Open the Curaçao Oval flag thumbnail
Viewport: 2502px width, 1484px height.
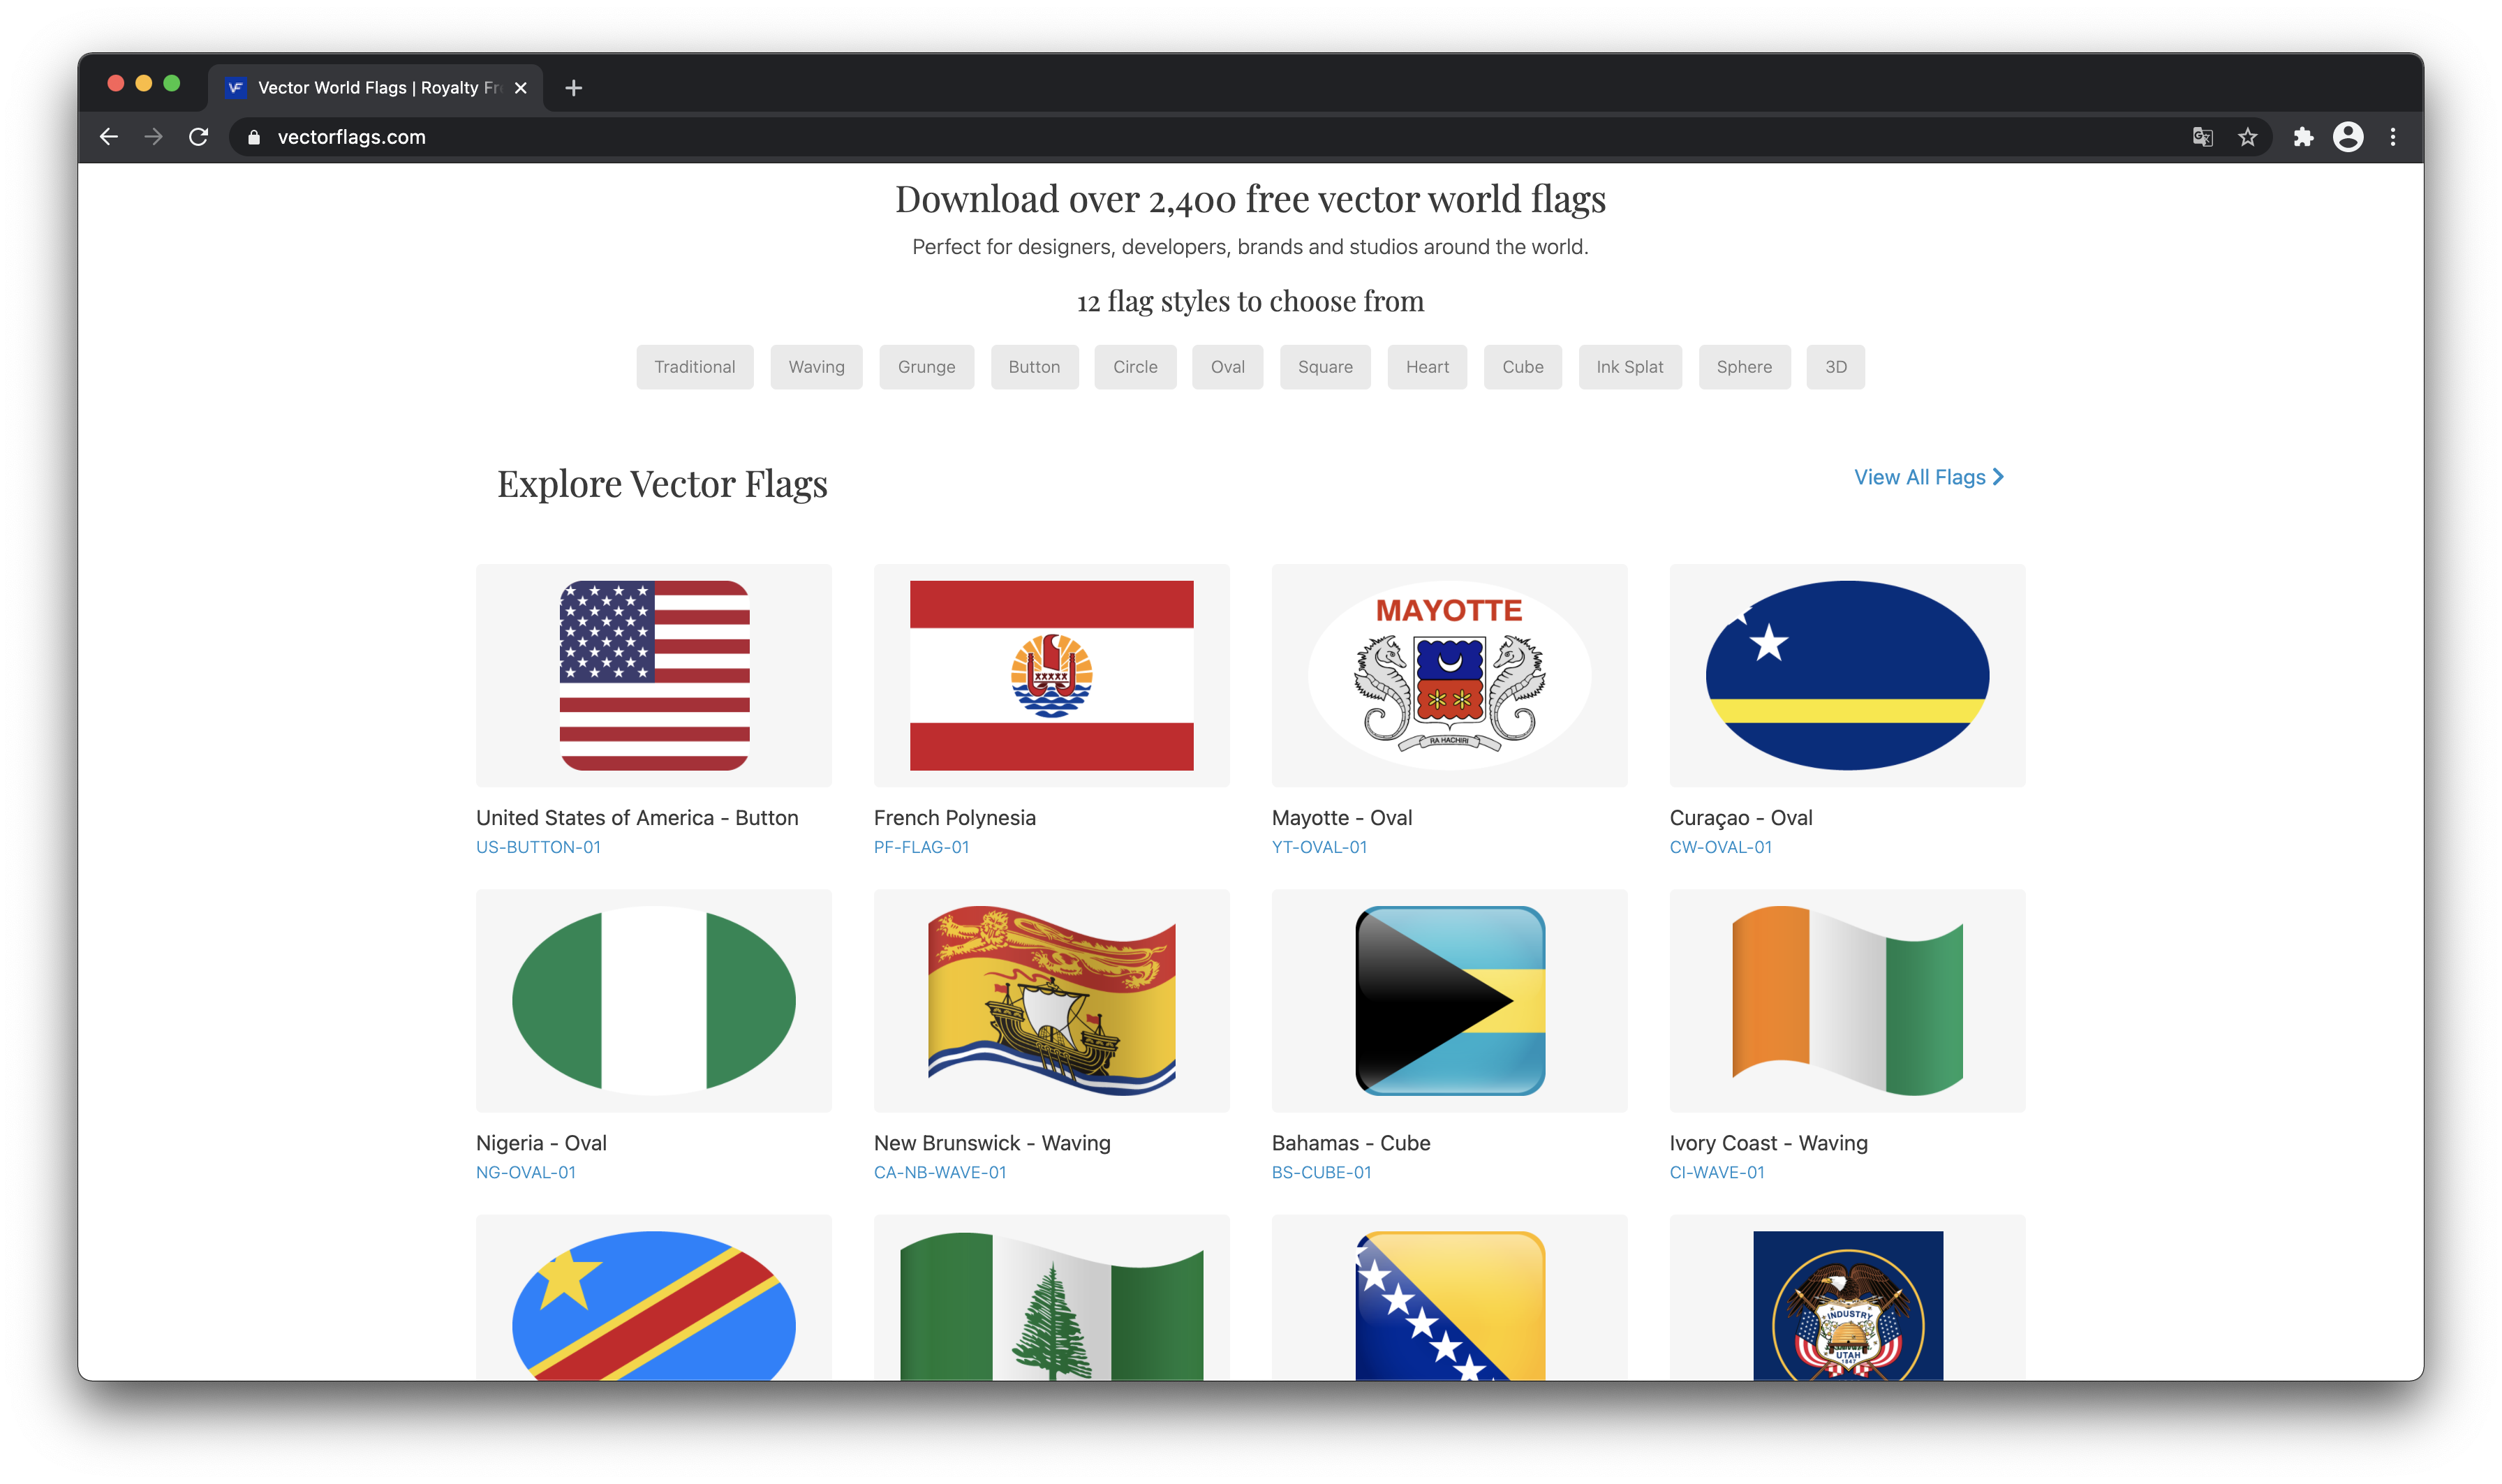click(x=1846, y=675)
